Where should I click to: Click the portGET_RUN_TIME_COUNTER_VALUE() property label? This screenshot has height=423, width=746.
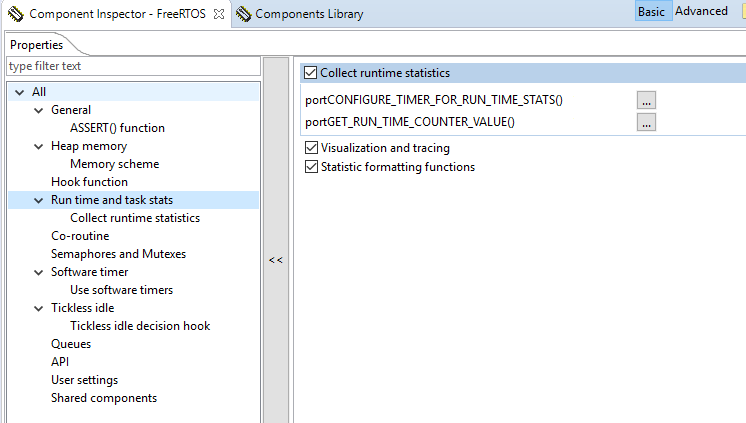tap(410, 122)
